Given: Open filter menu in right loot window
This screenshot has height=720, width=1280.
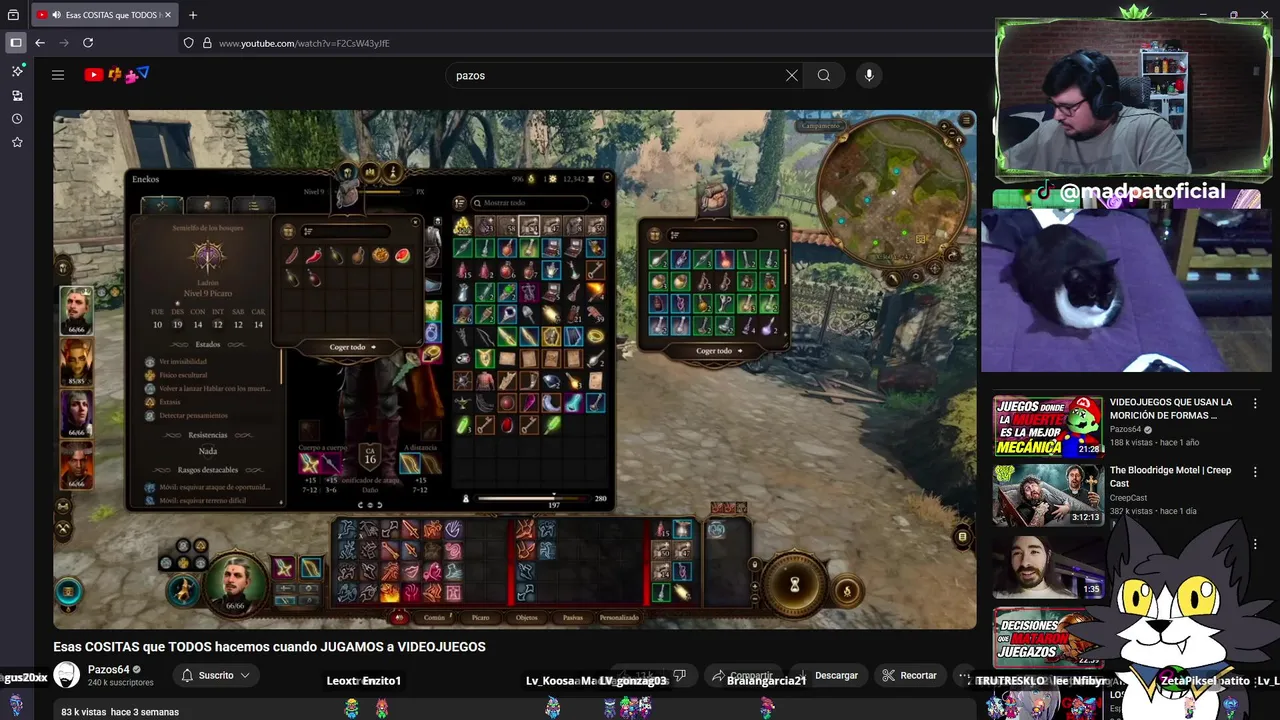Looking at the screenshot, I should [674, 235].
